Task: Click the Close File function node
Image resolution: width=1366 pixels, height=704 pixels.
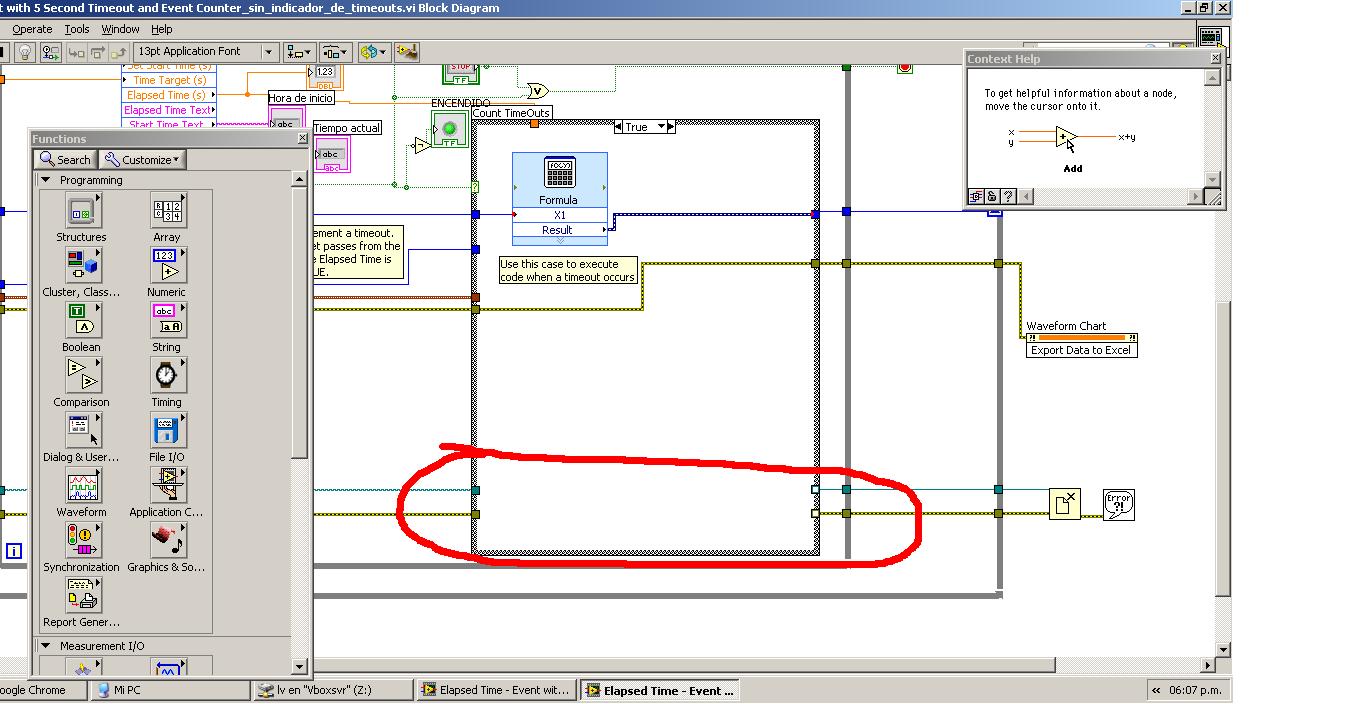Action: coord(1065,504)
